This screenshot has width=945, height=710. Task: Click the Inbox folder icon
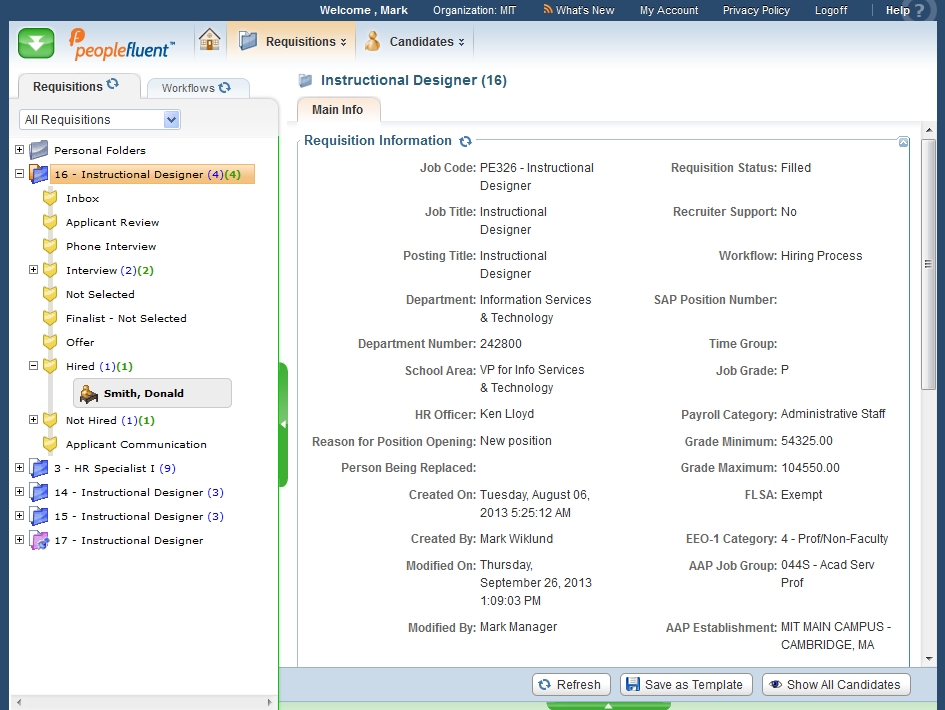click(50, 198)
